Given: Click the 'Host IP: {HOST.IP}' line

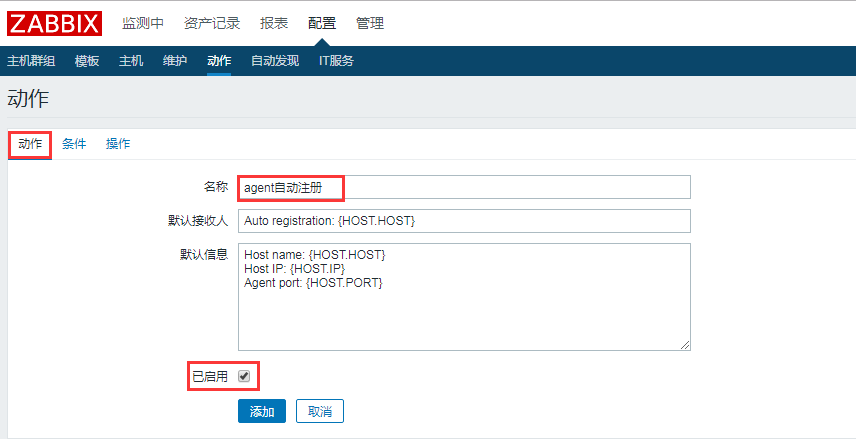Looking at the screenshot, I should point(295,269).
